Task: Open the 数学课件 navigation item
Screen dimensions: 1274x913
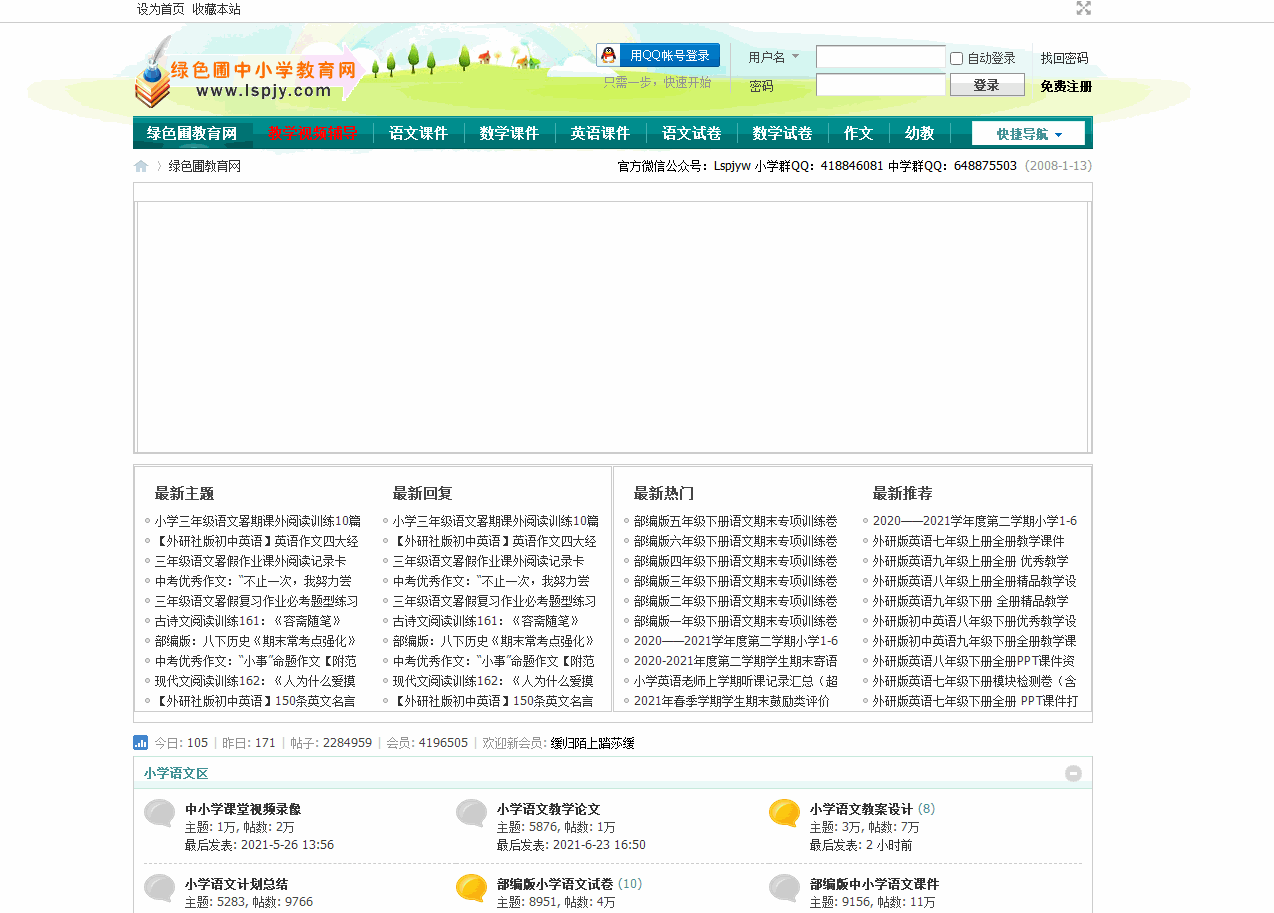Action: pos(509,133)
